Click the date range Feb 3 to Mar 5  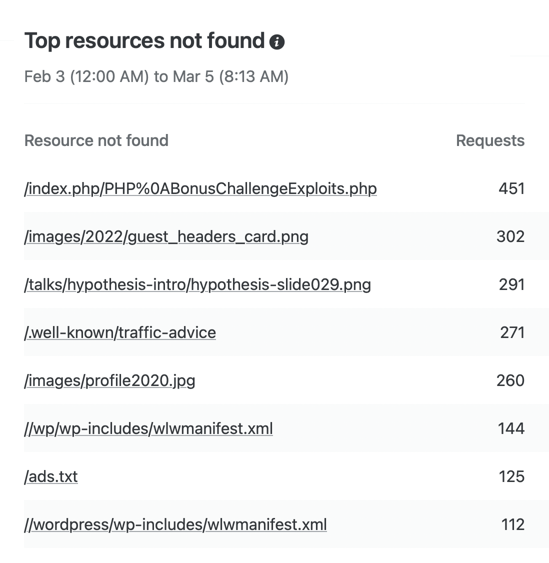tap(156, 76)
